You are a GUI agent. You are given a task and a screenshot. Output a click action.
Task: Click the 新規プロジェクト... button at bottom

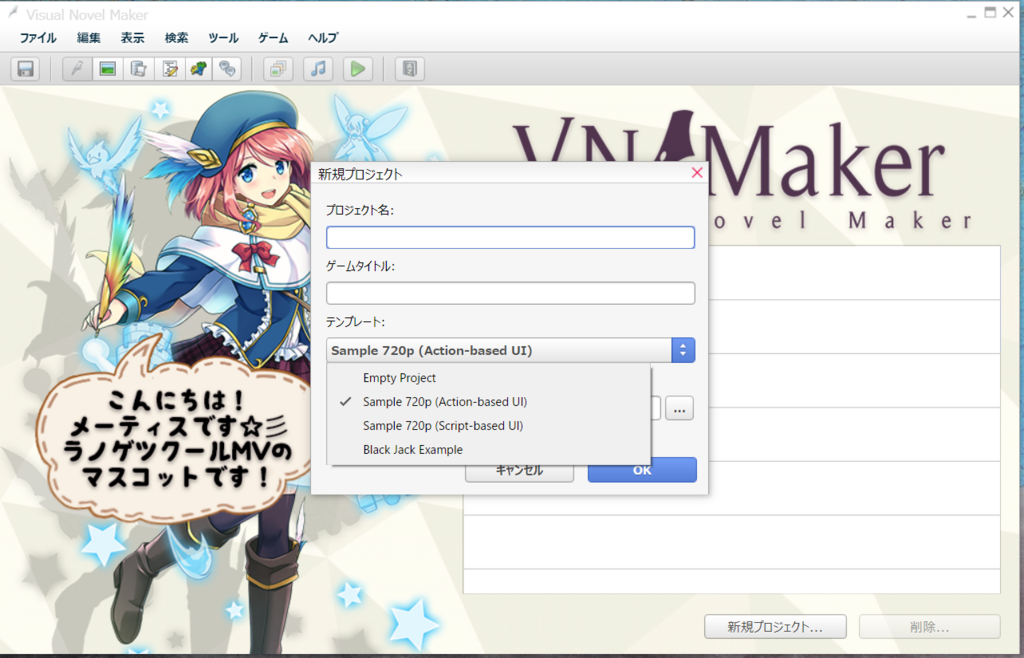pos(775,627)
